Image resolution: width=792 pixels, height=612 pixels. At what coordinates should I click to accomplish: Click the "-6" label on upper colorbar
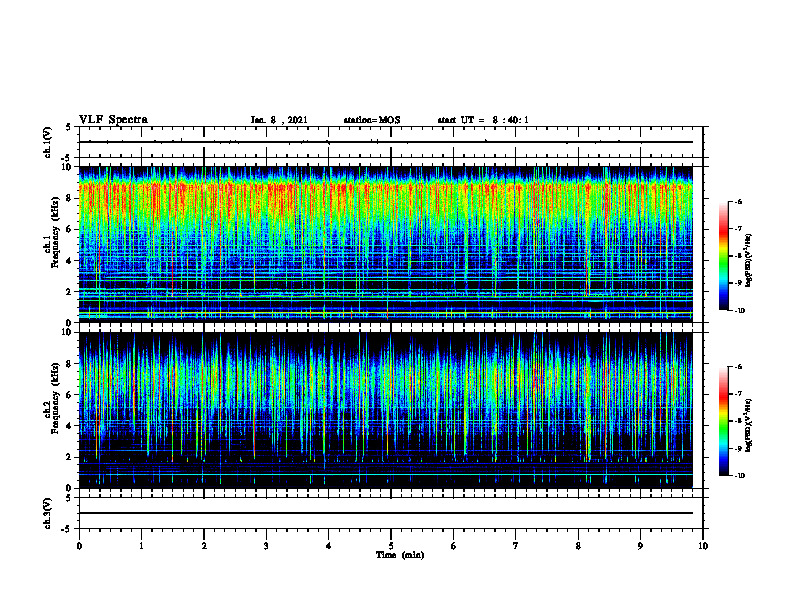[738, 201]
